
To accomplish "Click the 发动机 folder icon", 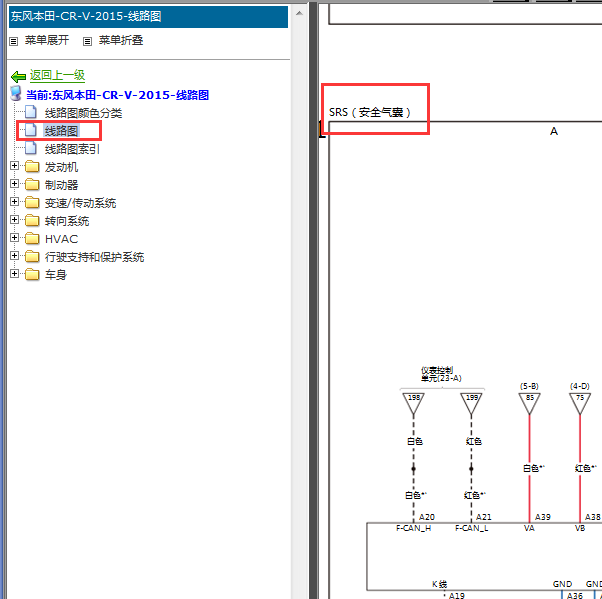I will (x=32, y=167).
